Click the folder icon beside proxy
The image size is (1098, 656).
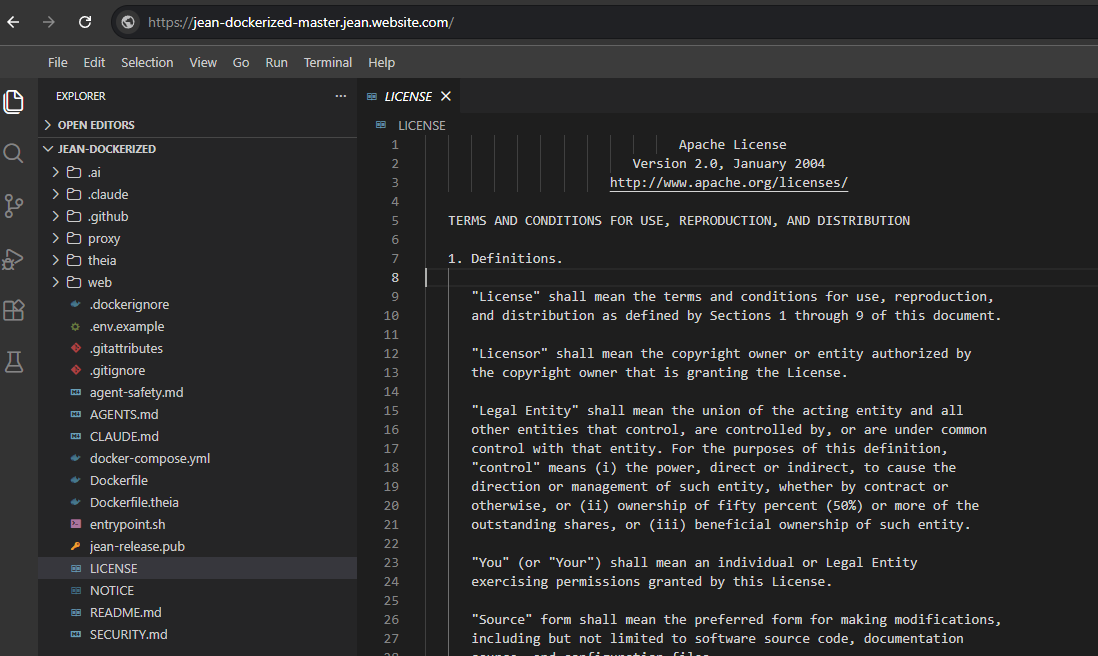74,238
